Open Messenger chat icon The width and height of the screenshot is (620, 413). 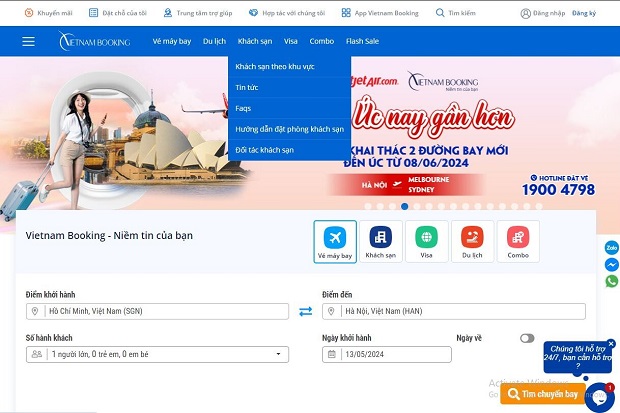611,264
